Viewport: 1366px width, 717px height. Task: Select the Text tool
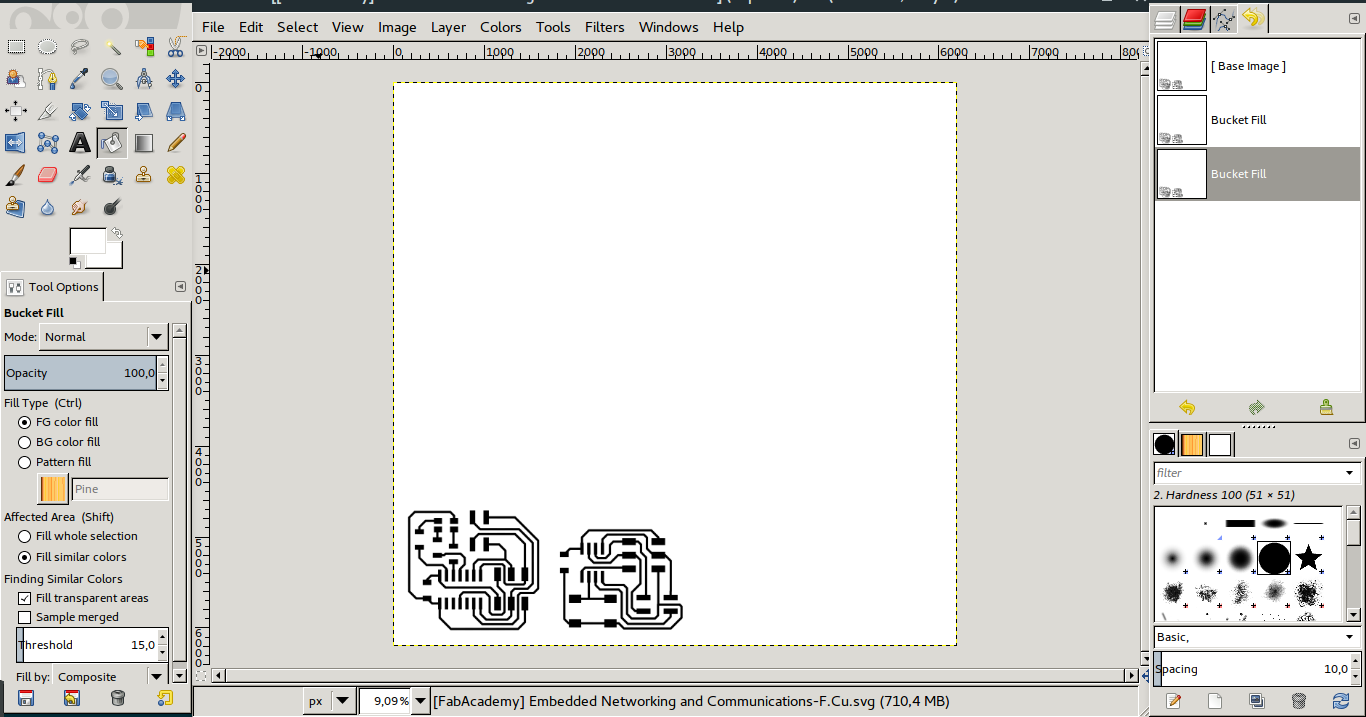pyautogui.click(x=80, y=142)
